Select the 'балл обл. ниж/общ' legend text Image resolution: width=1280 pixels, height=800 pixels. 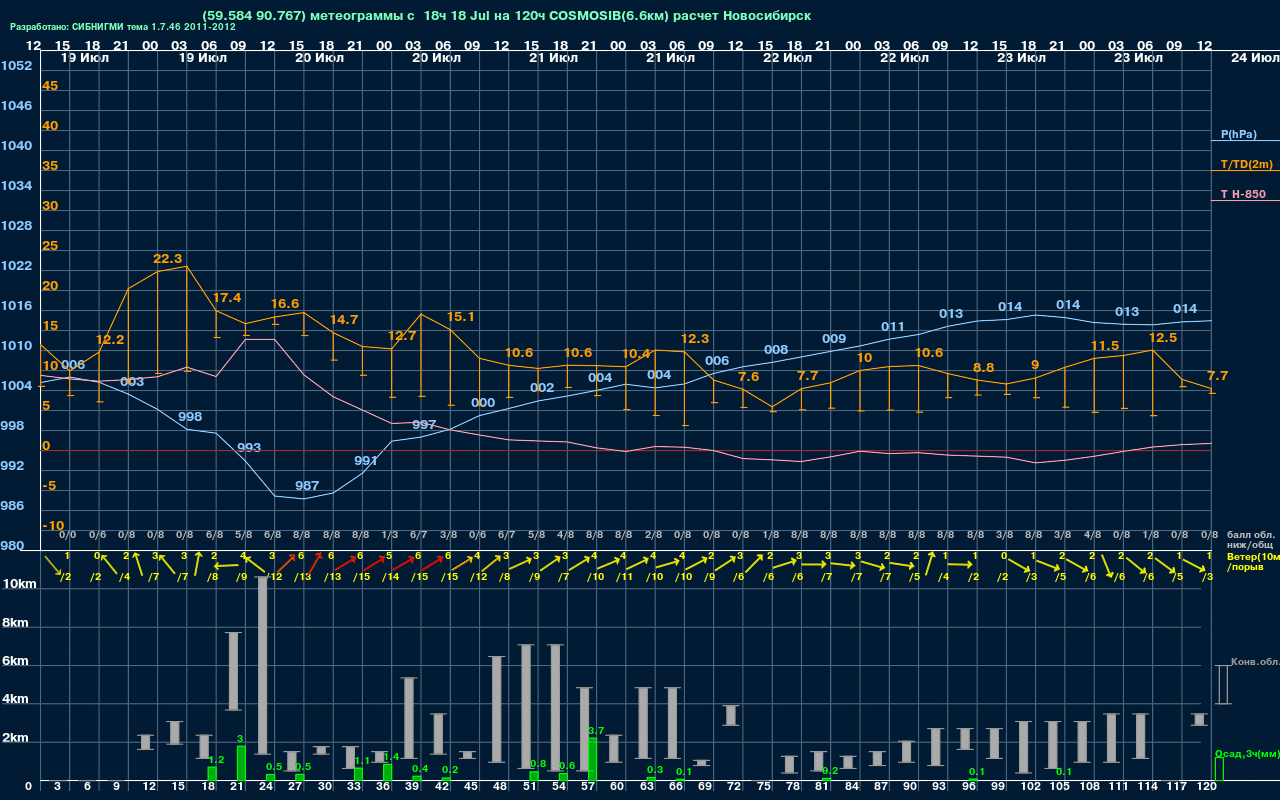click(x=1251, y=540)
